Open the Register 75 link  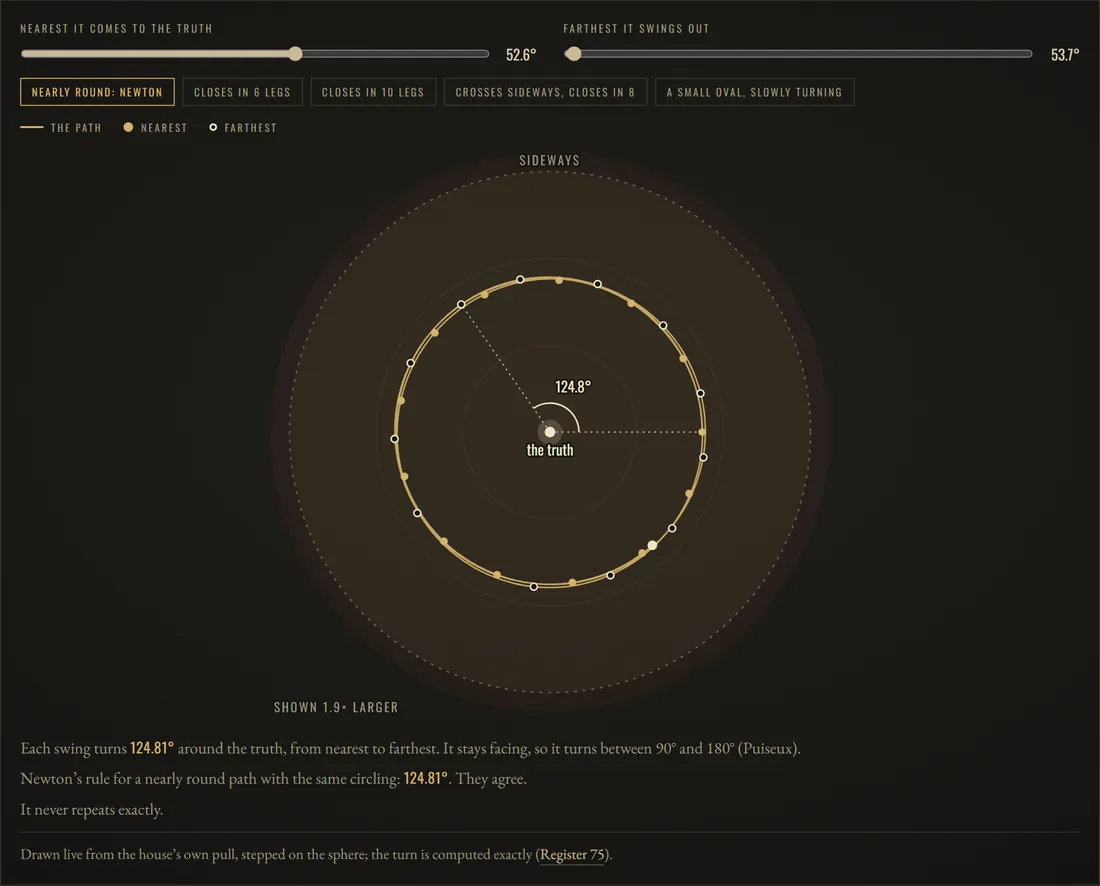click(x=572, y=854)
